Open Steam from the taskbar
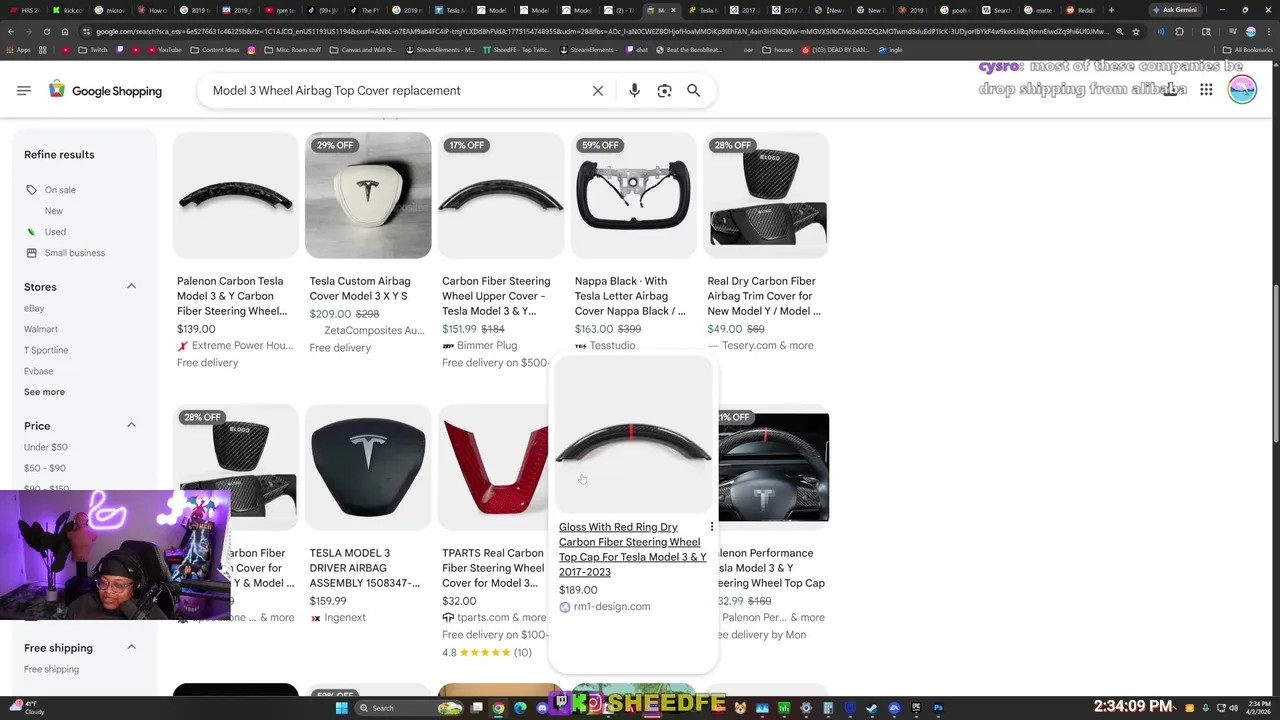 pyautogui.click(x=872, y=708)
